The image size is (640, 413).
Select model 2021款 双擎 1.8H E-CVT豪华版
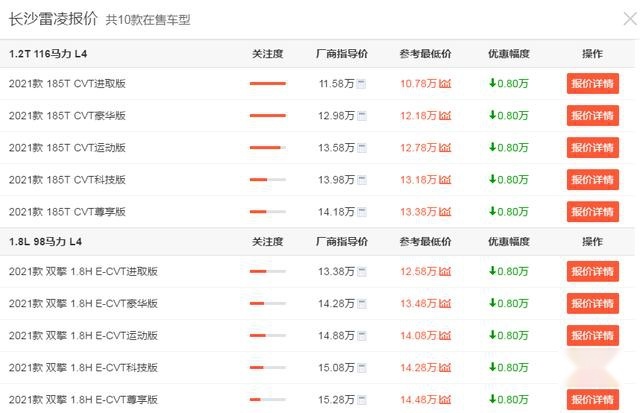(83, 303)
